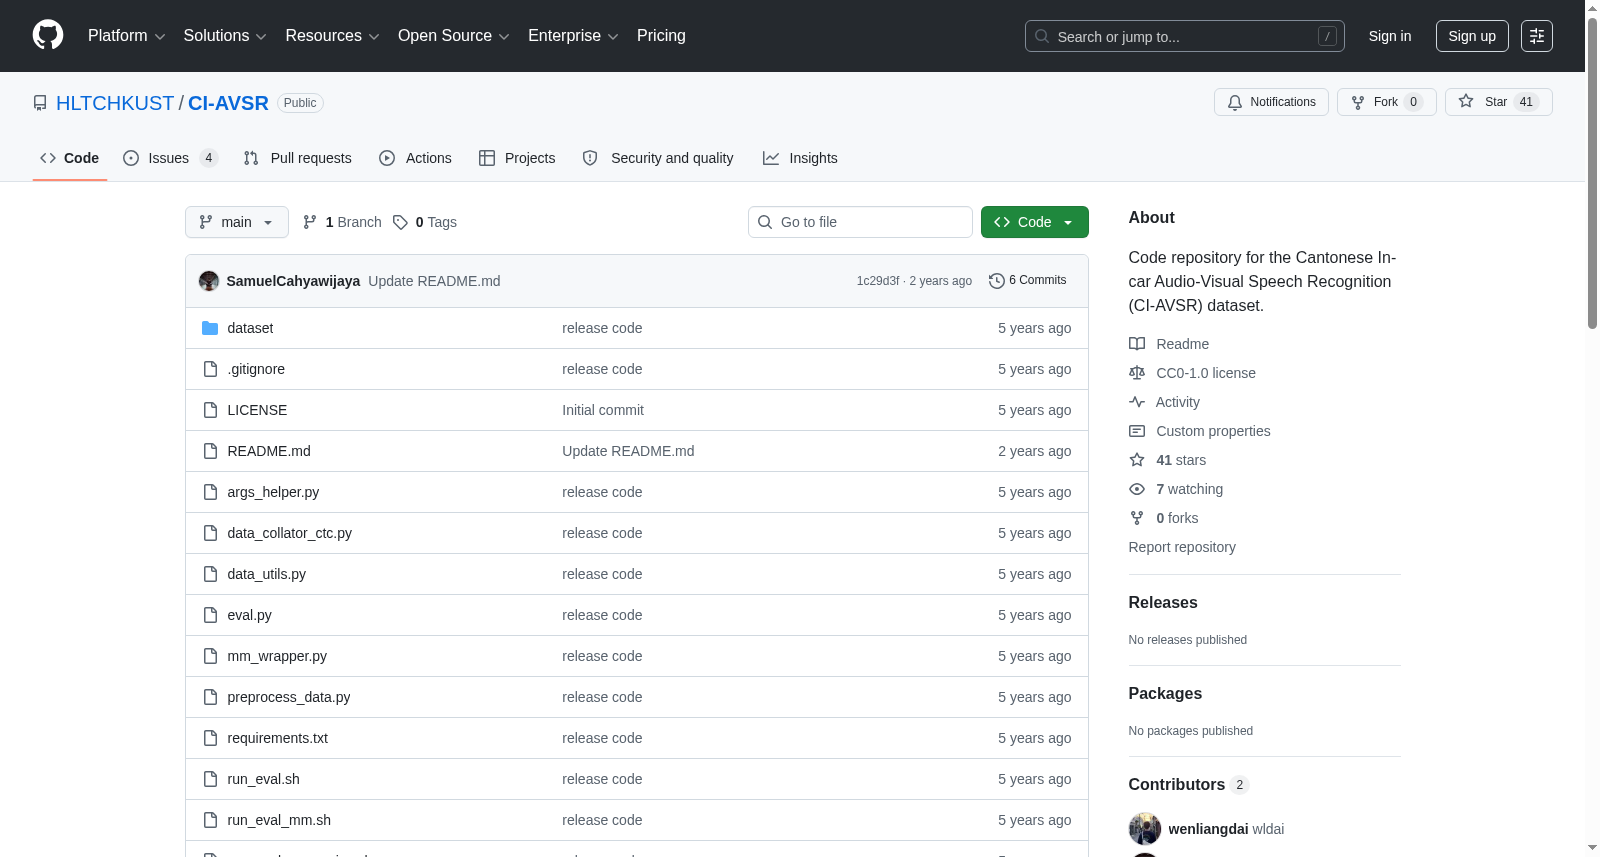Click the Initial commit message for LICENSE
This screenshot has width=1600, height=857.
(603, 410)
